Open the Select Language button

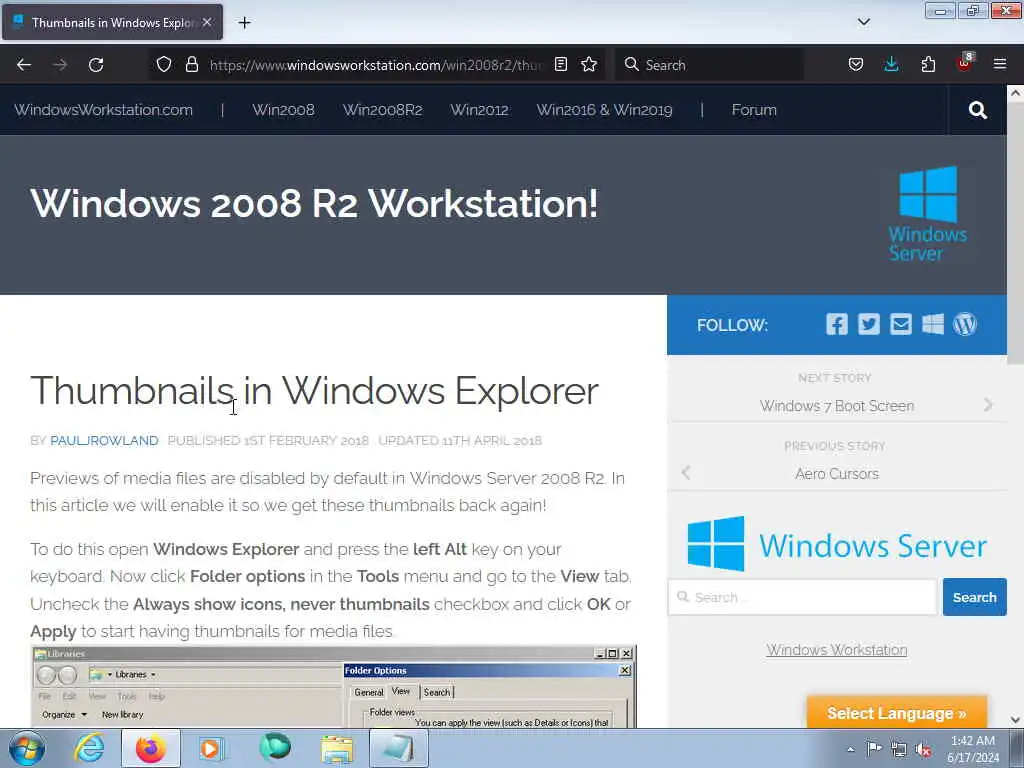[x=897, y=713]
